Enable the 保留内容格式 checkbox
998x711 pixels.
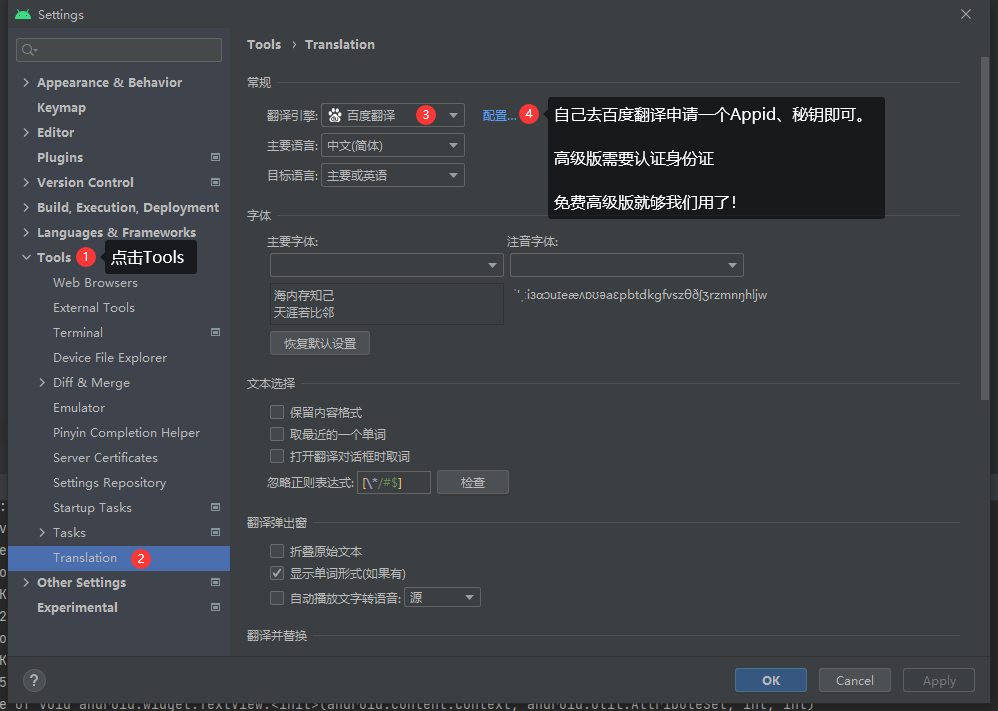pos(277,412)
